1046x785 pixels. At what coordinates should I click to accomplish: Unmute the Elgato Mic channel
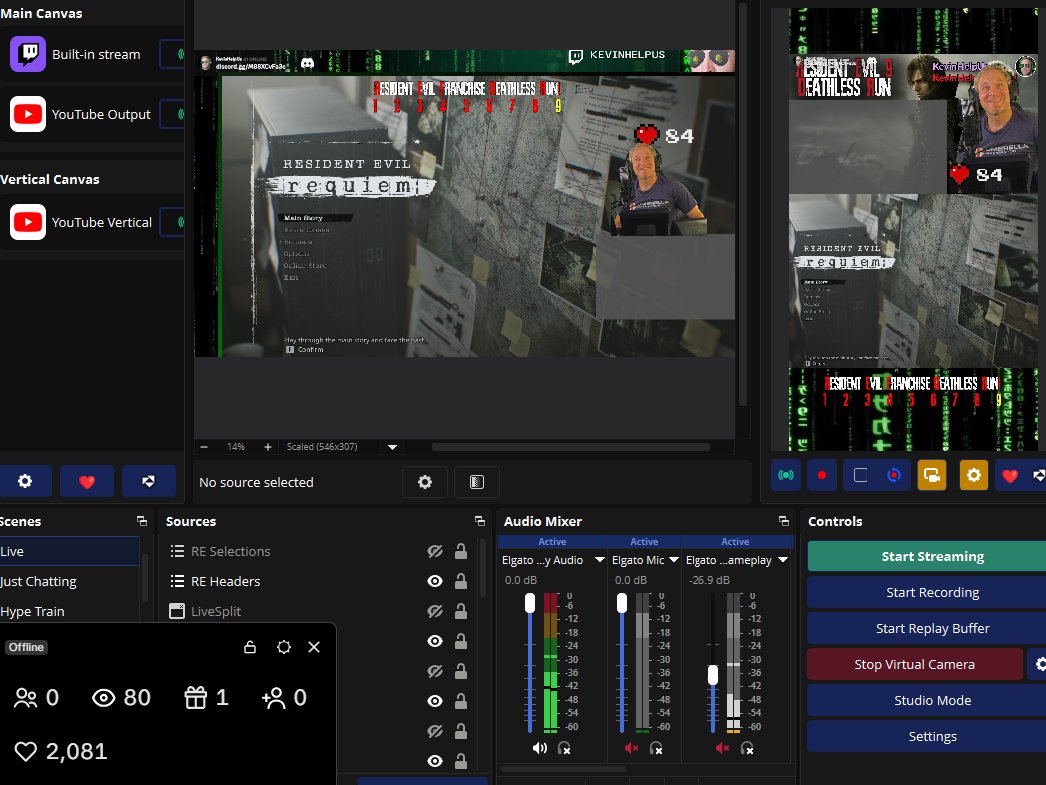(631, 748)
